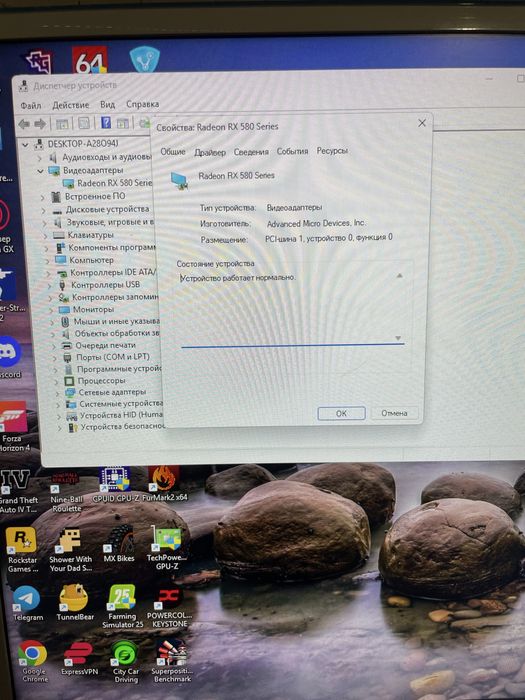This screenshot has height=700, width=525.
Task: Switch to the События tab
Action: 292,151
